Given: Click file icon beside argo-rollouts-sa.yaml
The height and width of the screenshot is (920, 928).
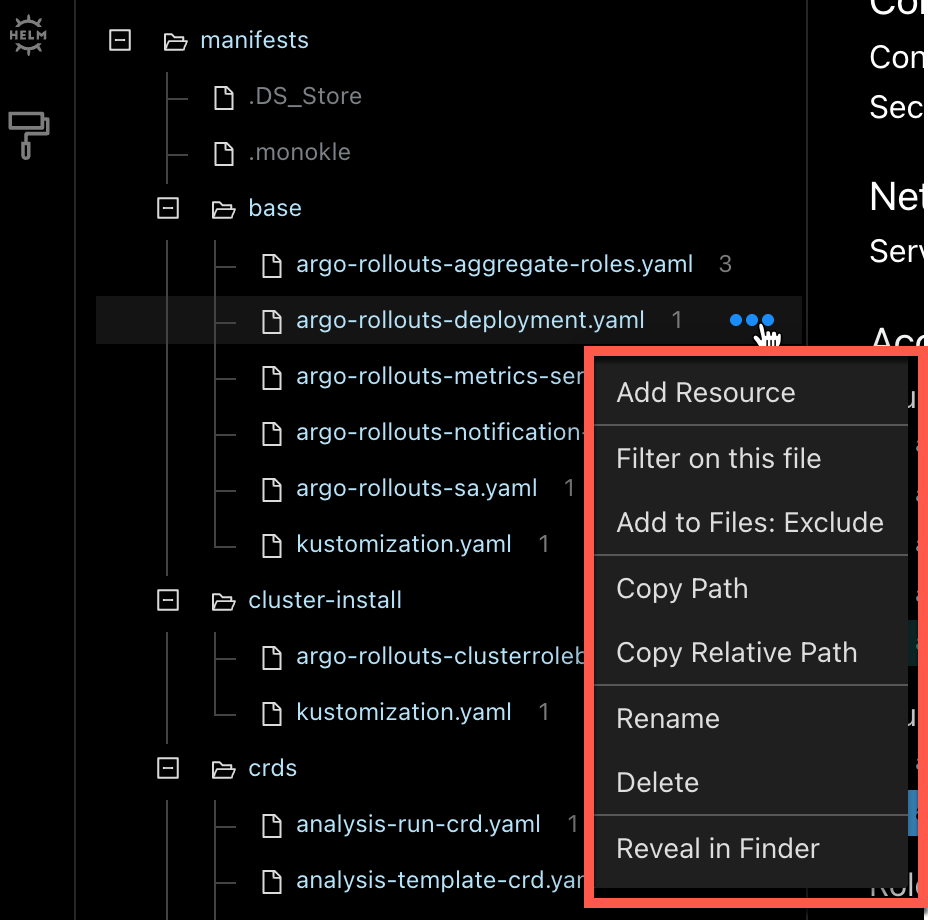Looking at the screenshot, I should point(272,490).
